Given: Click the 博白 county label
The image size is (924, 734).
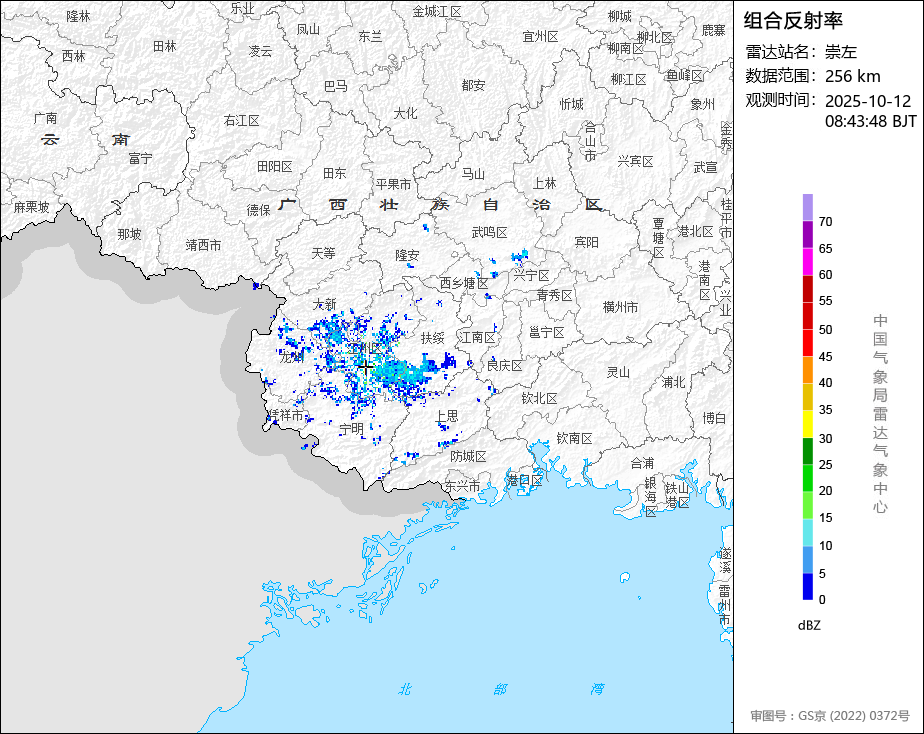Looking at the screenshot, I should point(714,418).
